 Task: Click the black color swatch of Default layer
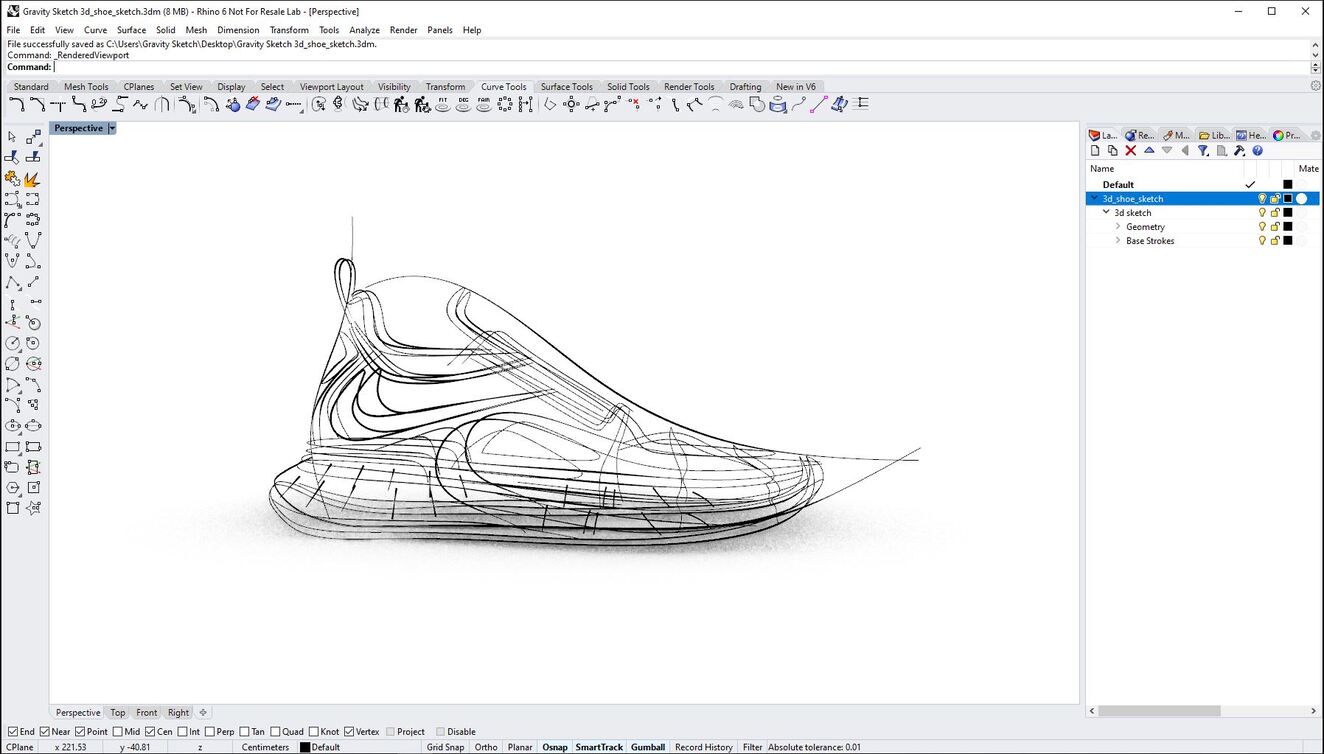(1288, 185)
